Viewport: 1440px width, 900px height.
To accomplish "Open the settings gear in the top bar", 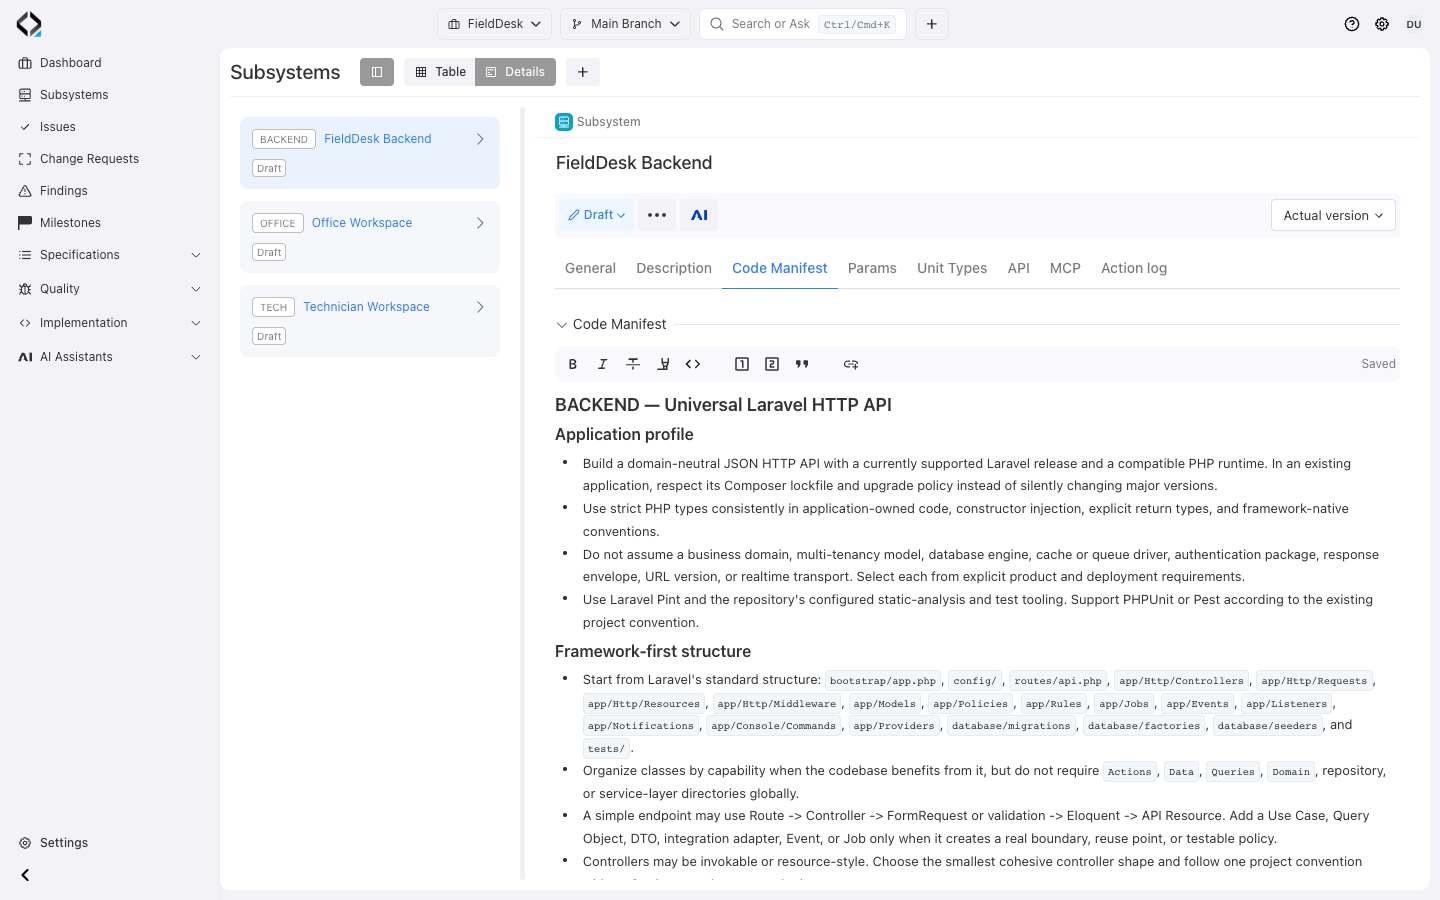I will pyautogui.click(x=1382, y=24).
